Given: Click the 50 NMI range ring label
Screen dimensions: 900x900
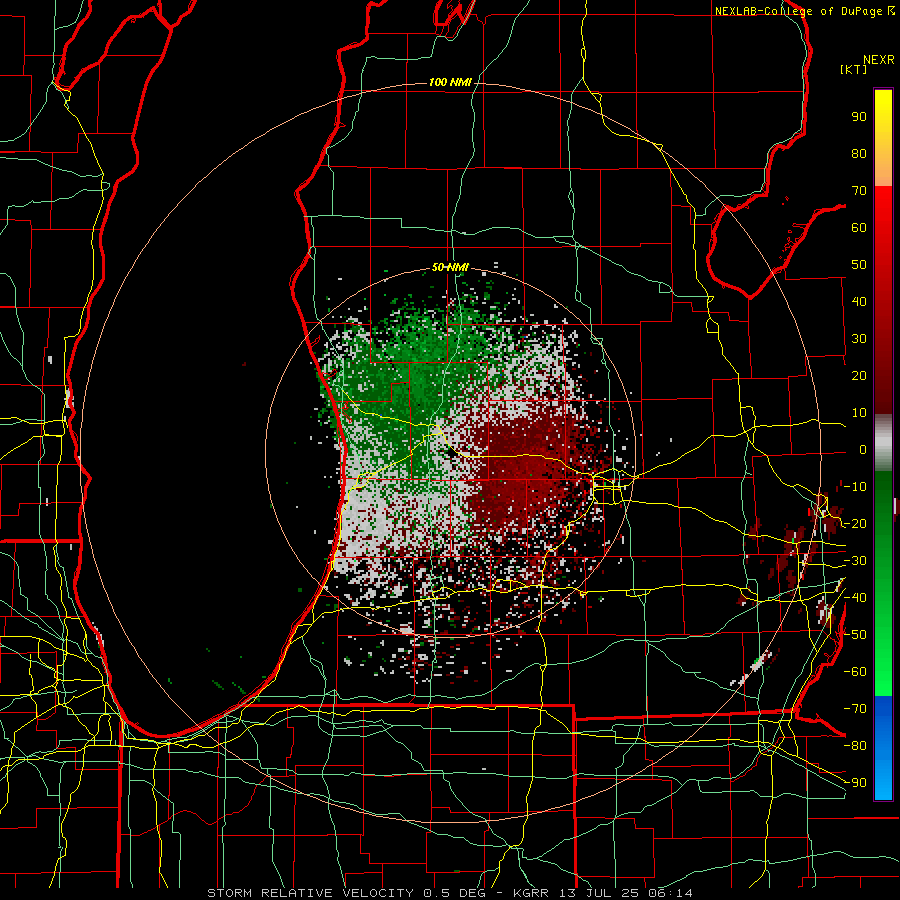Looking at the screenshot, I should pyautogui.click(x=450, y=267).
